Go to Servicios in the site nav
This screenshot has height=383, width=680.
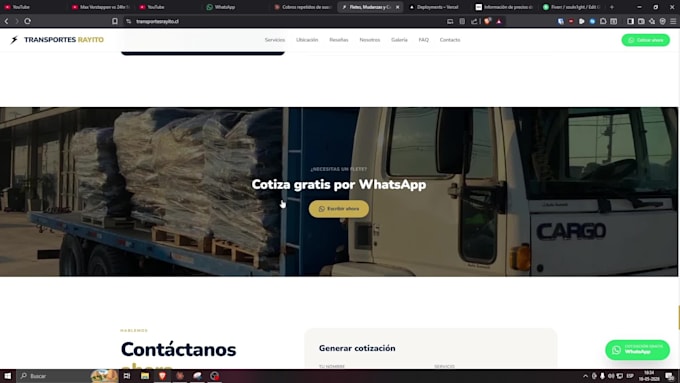[275, 40]
